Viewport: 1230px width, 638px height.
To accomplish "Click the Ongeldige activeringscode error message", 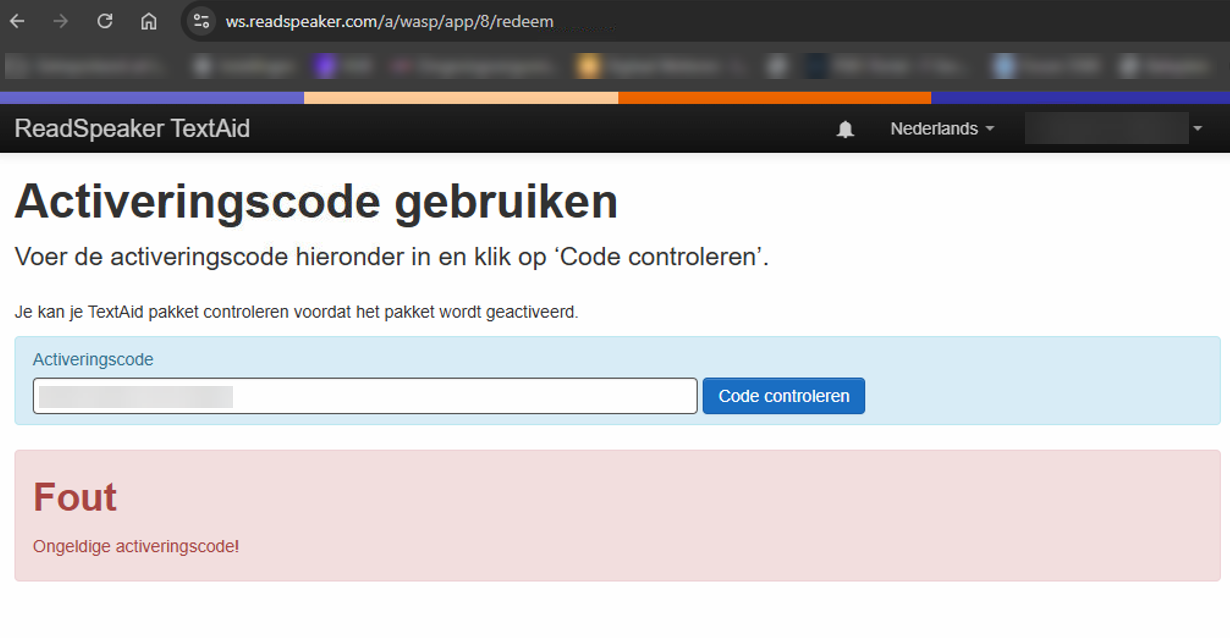I will (135, 546).
